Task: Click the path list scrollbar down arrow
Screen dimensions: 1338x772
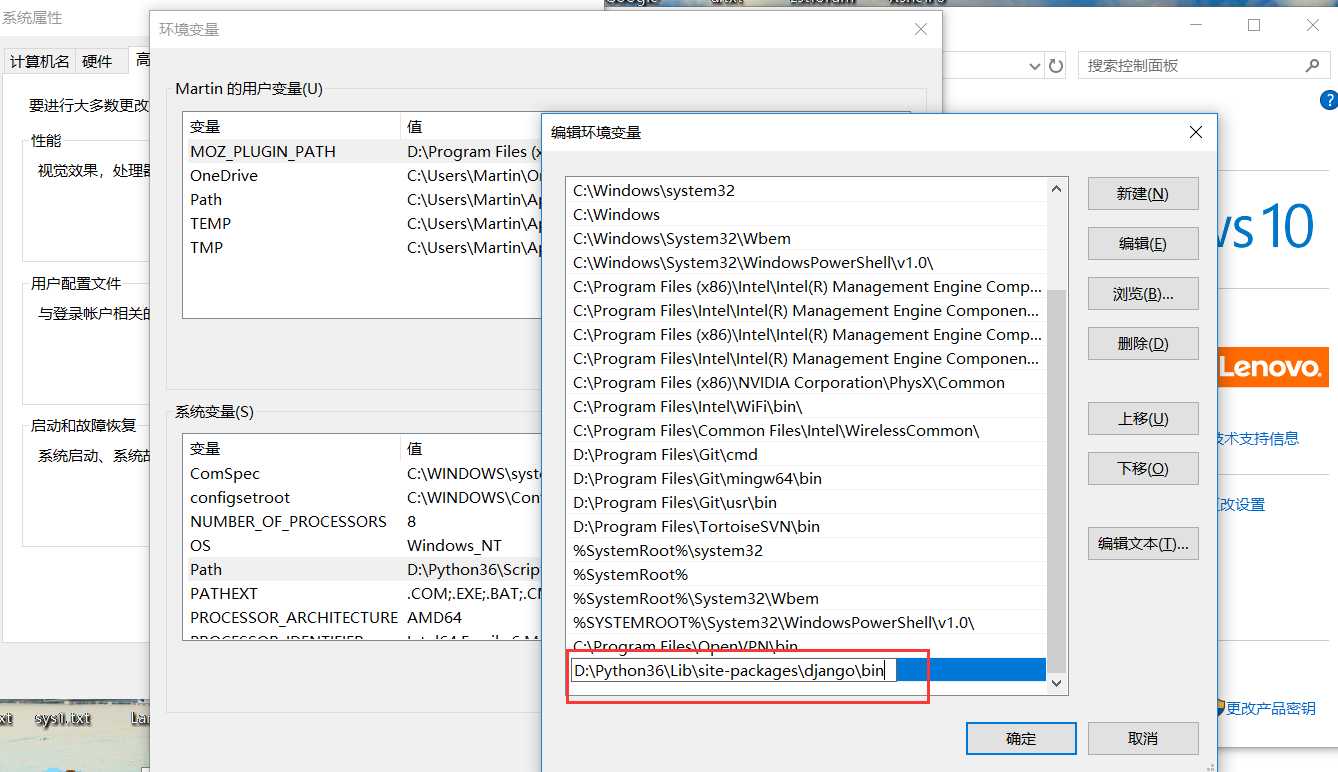Action: [x=1056, y=684]
